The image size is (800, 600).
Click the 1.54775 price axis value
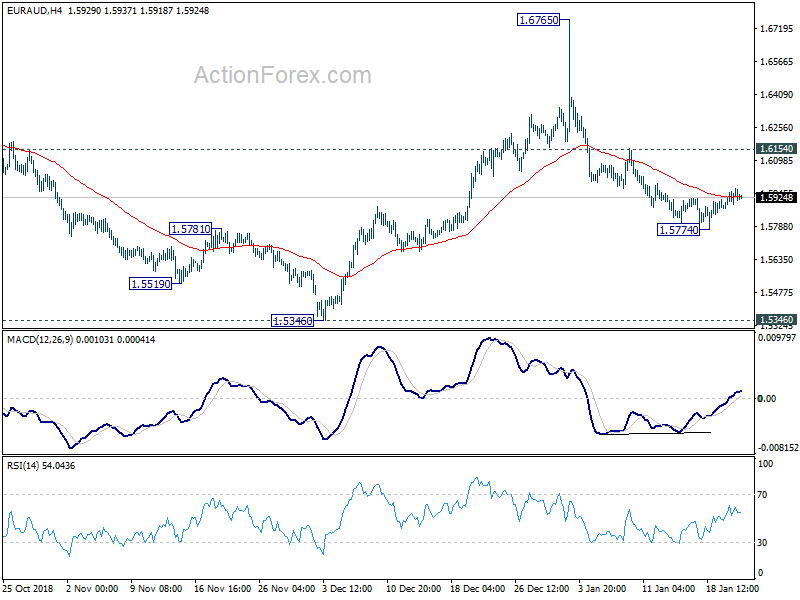[x=777, y=293]
